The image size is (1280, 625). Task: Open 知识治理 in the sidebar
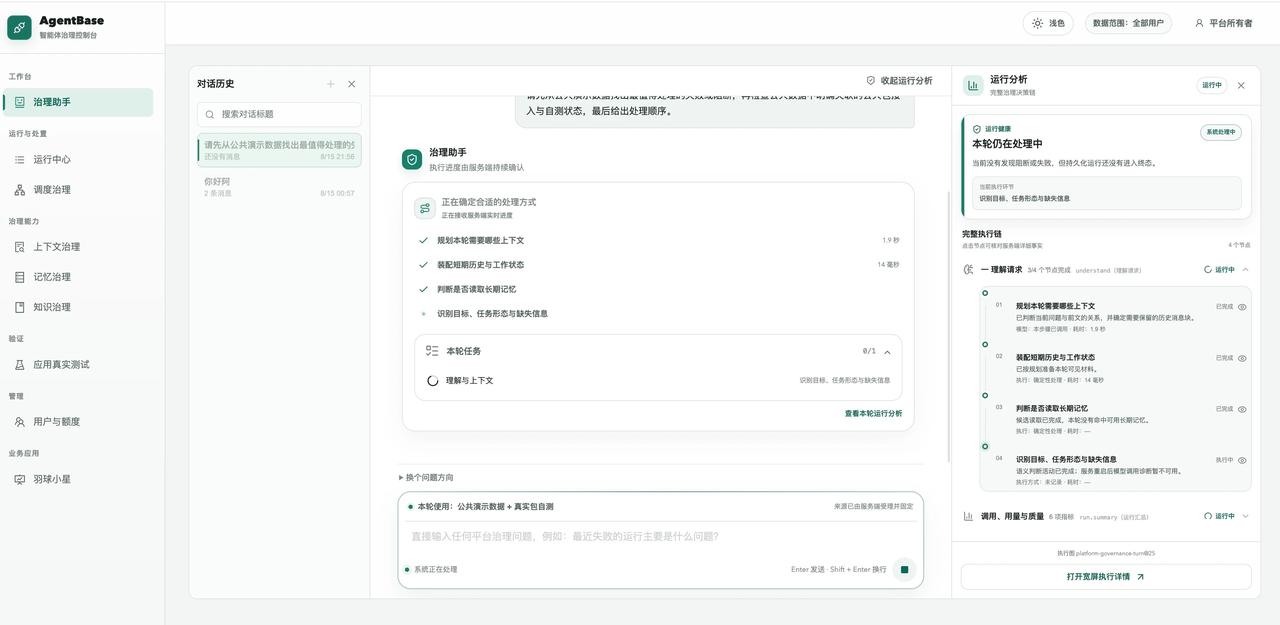click(78, 307)
